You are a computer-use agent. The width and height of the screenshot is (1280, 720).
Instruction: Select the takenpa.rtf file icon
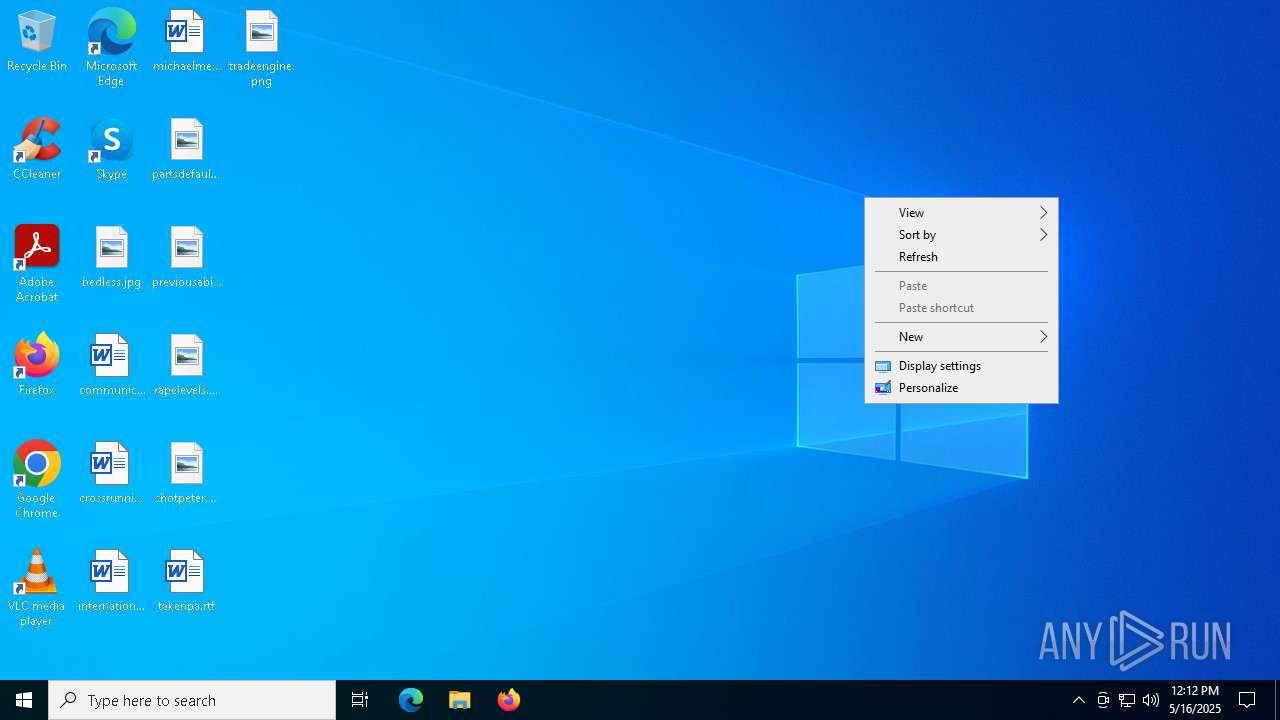[x=186, y=582]
